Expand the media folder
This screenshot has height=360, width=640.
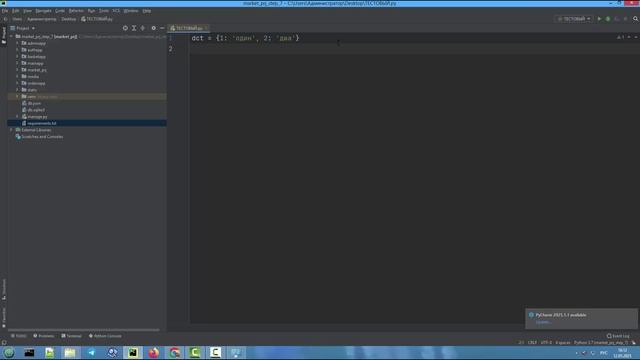17,76
